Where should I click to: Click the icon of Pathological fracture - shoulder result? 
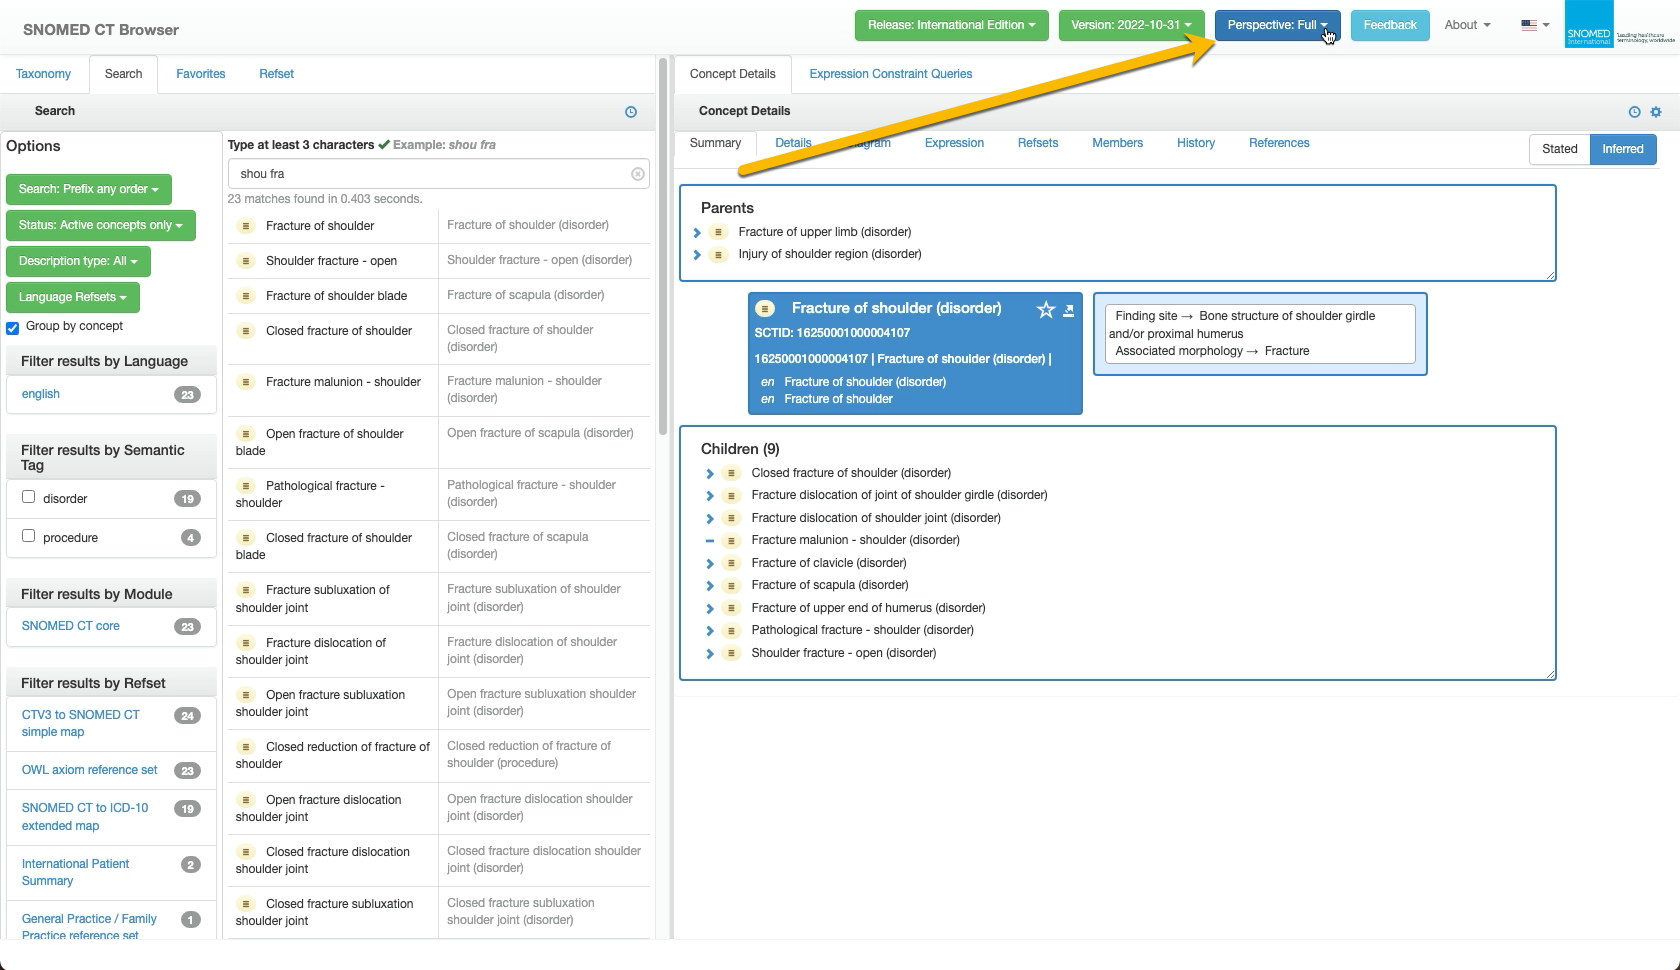pyautogui.click(x=246, y=486)
